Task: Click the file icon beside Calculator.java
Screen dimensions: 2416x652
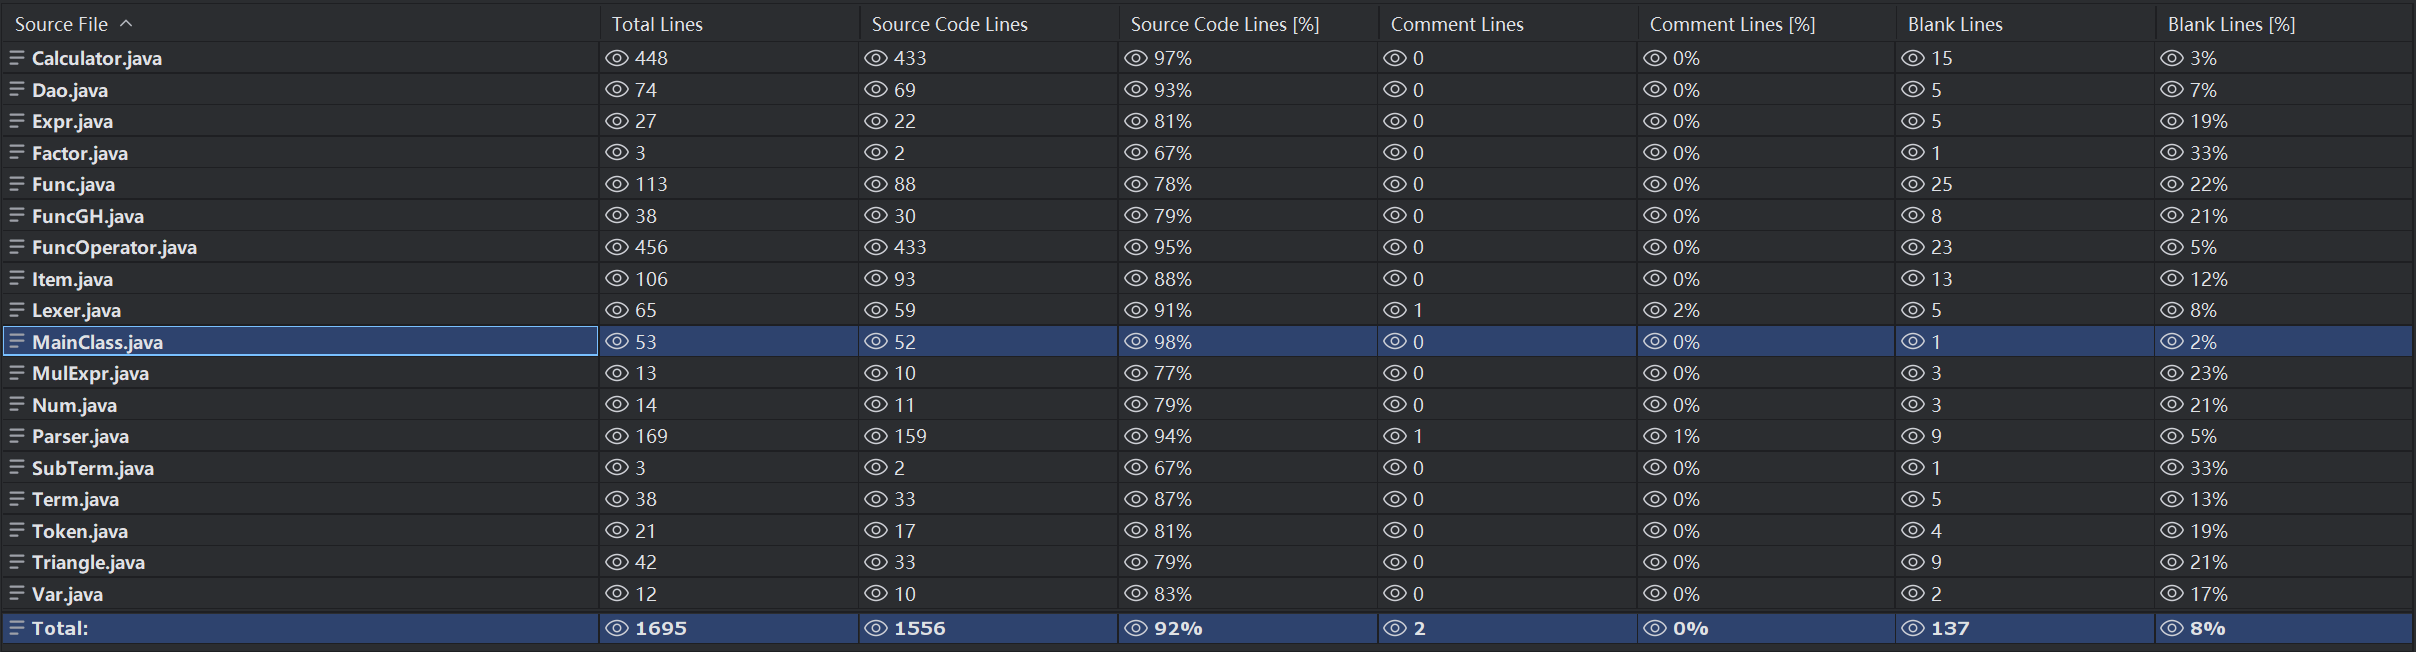Action: tap(17, 58)
